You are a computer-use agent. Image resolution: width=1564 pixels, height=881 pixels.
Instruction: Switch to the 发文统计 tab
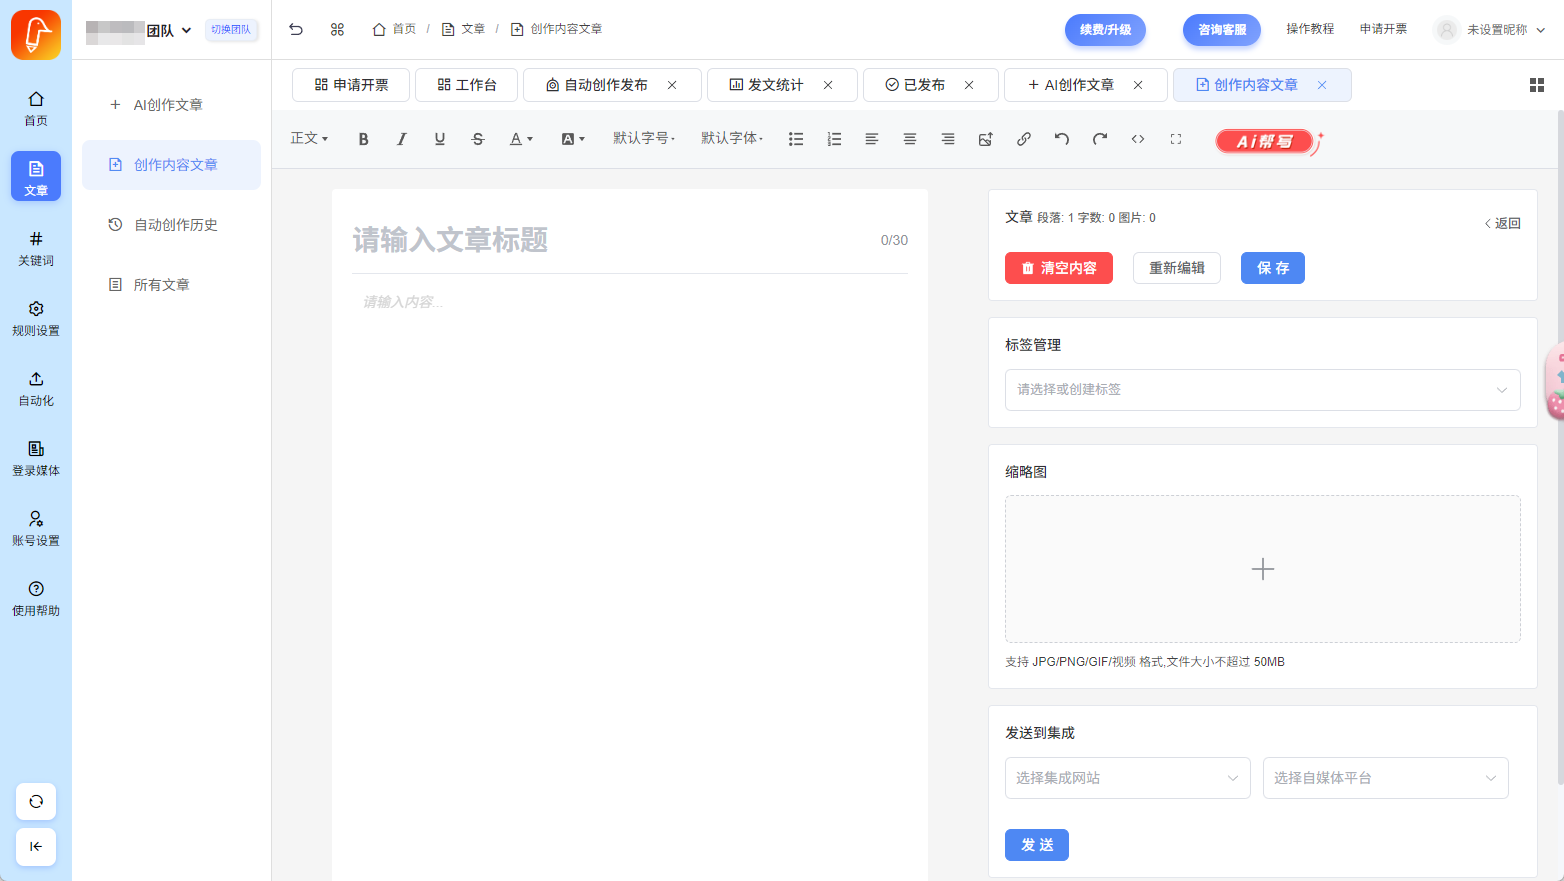[x=775, y=85]
